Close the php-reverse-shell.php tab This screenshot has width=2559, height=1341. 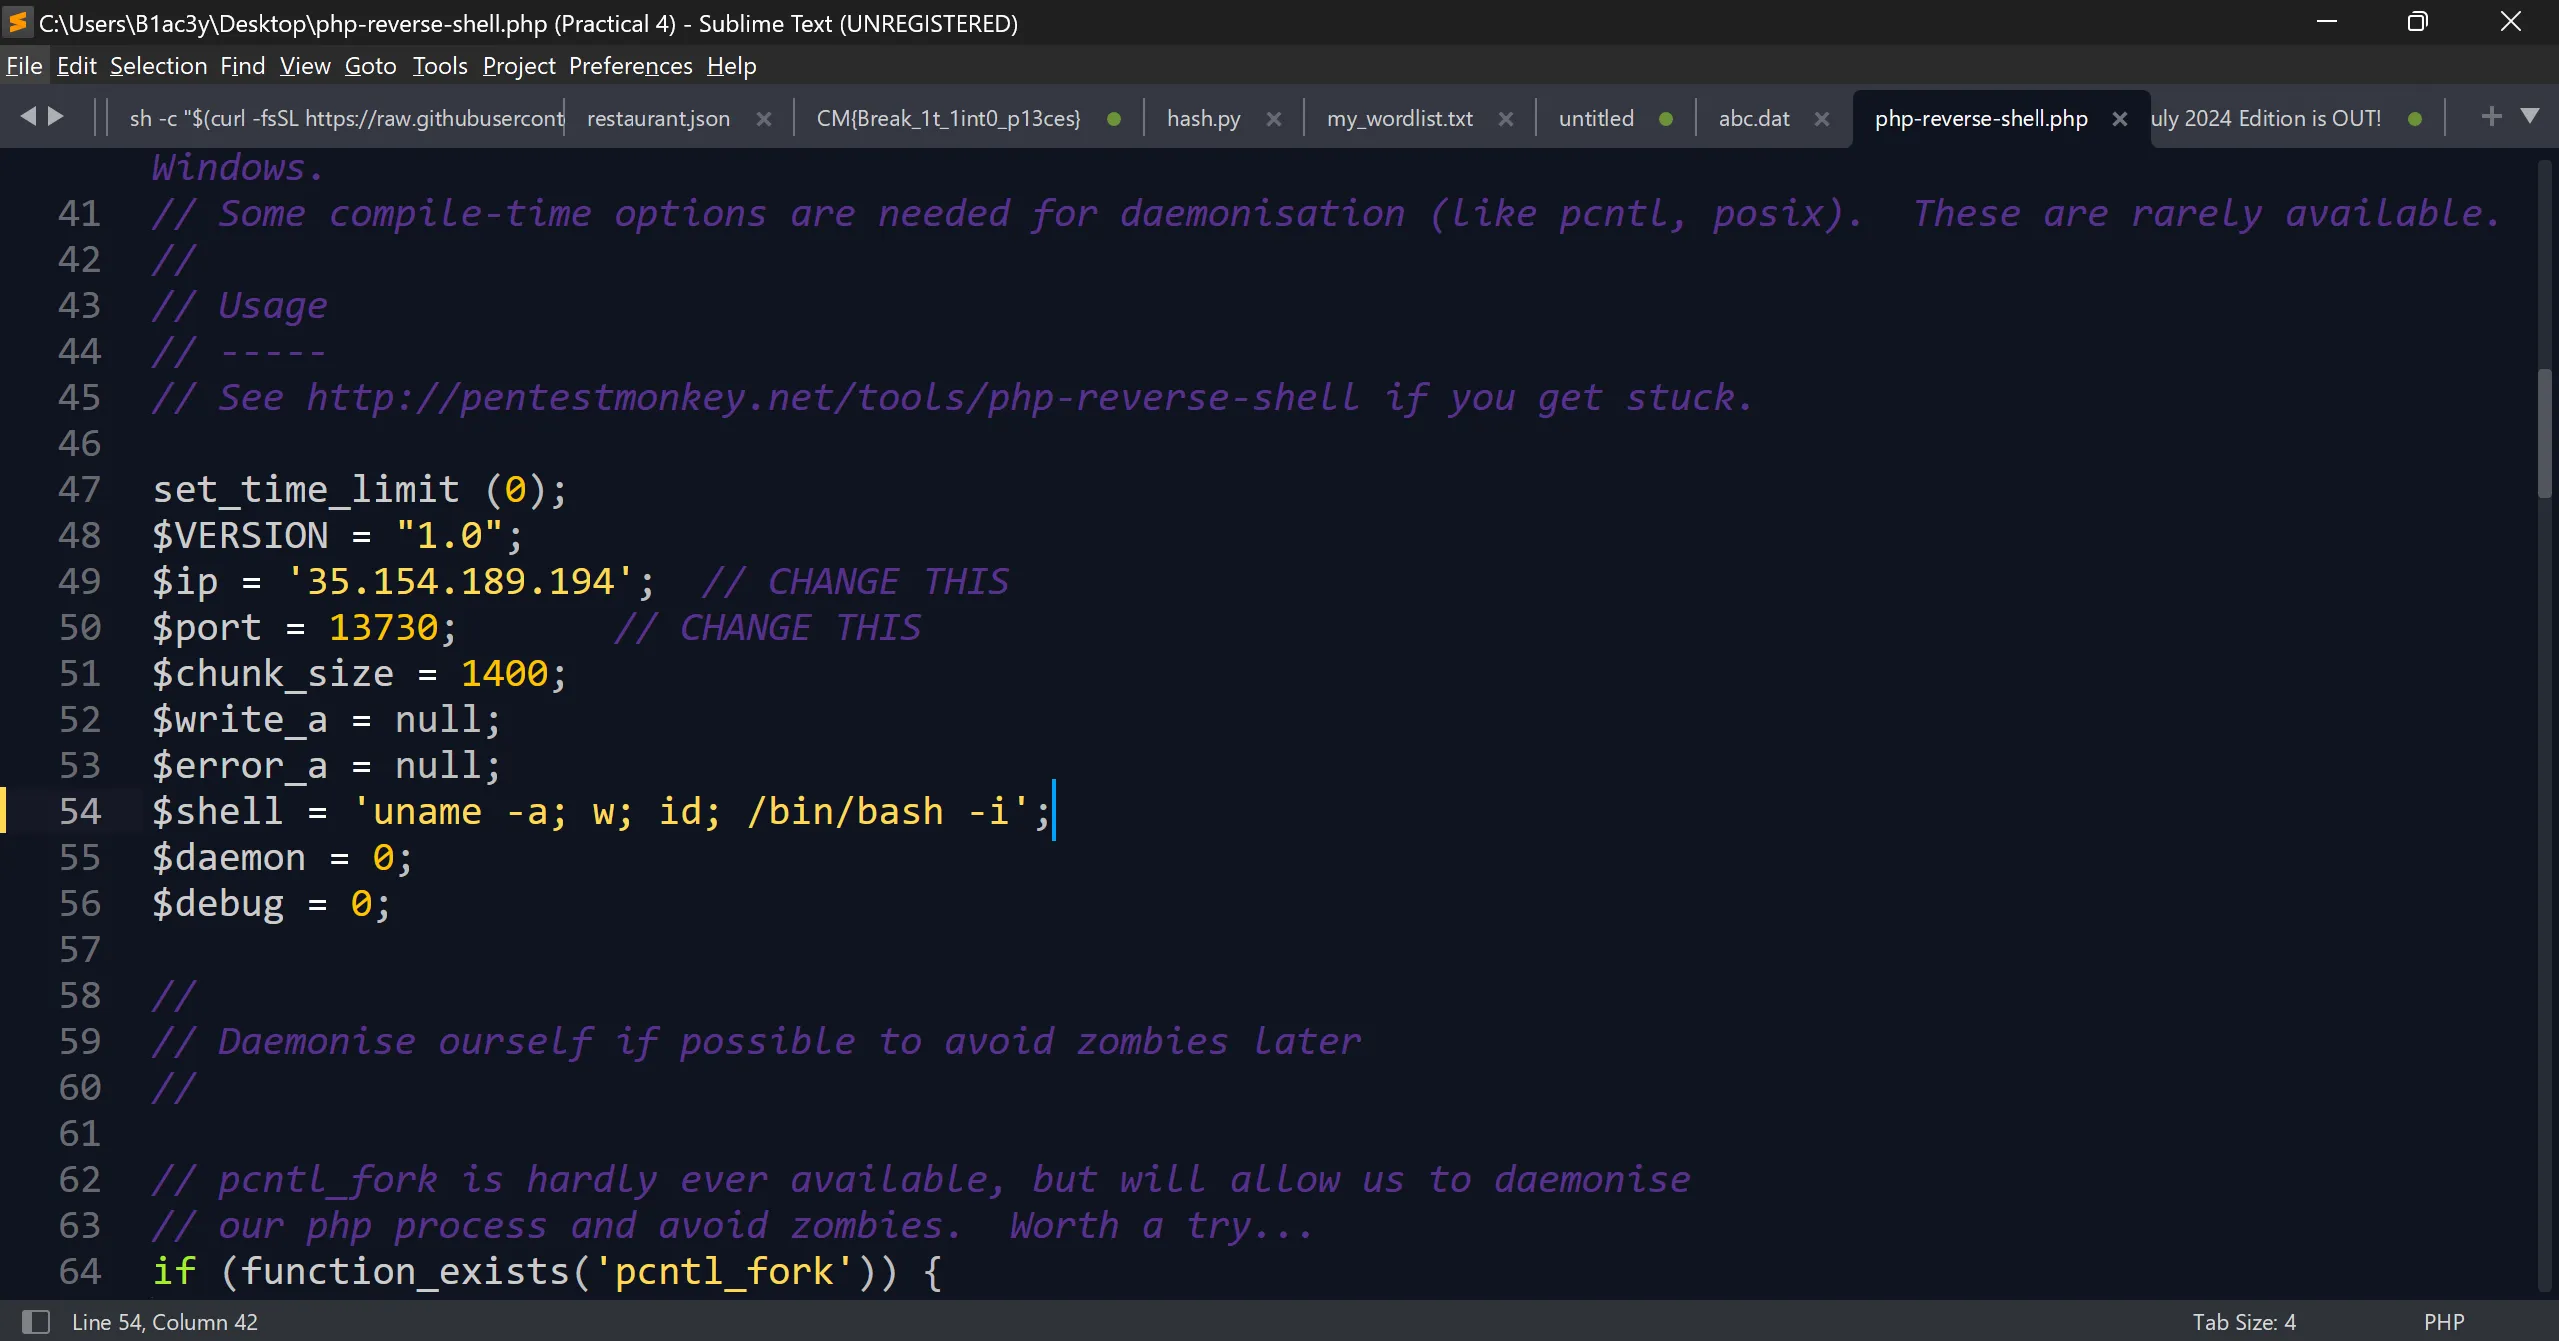tap(2119, 119)
